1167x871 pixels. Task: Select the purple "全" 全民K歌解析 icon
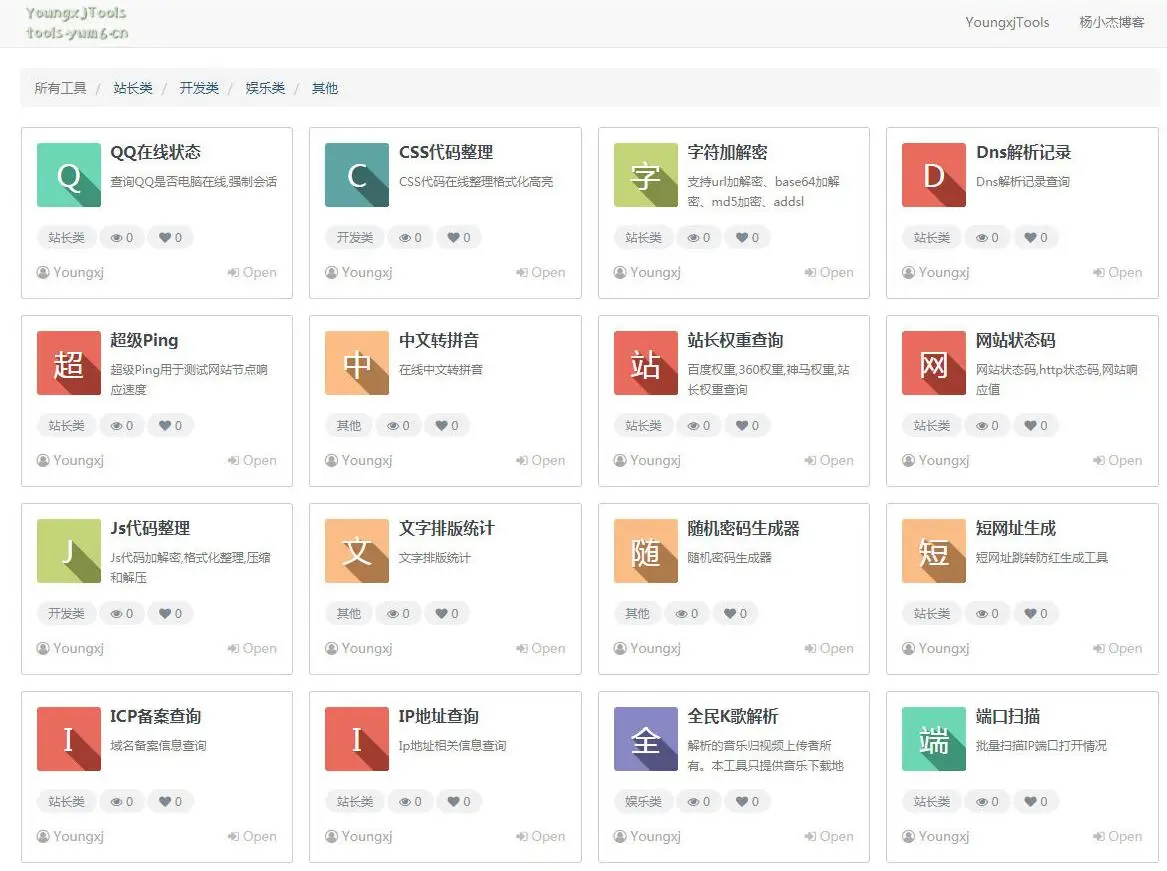(x=645, y=739)
